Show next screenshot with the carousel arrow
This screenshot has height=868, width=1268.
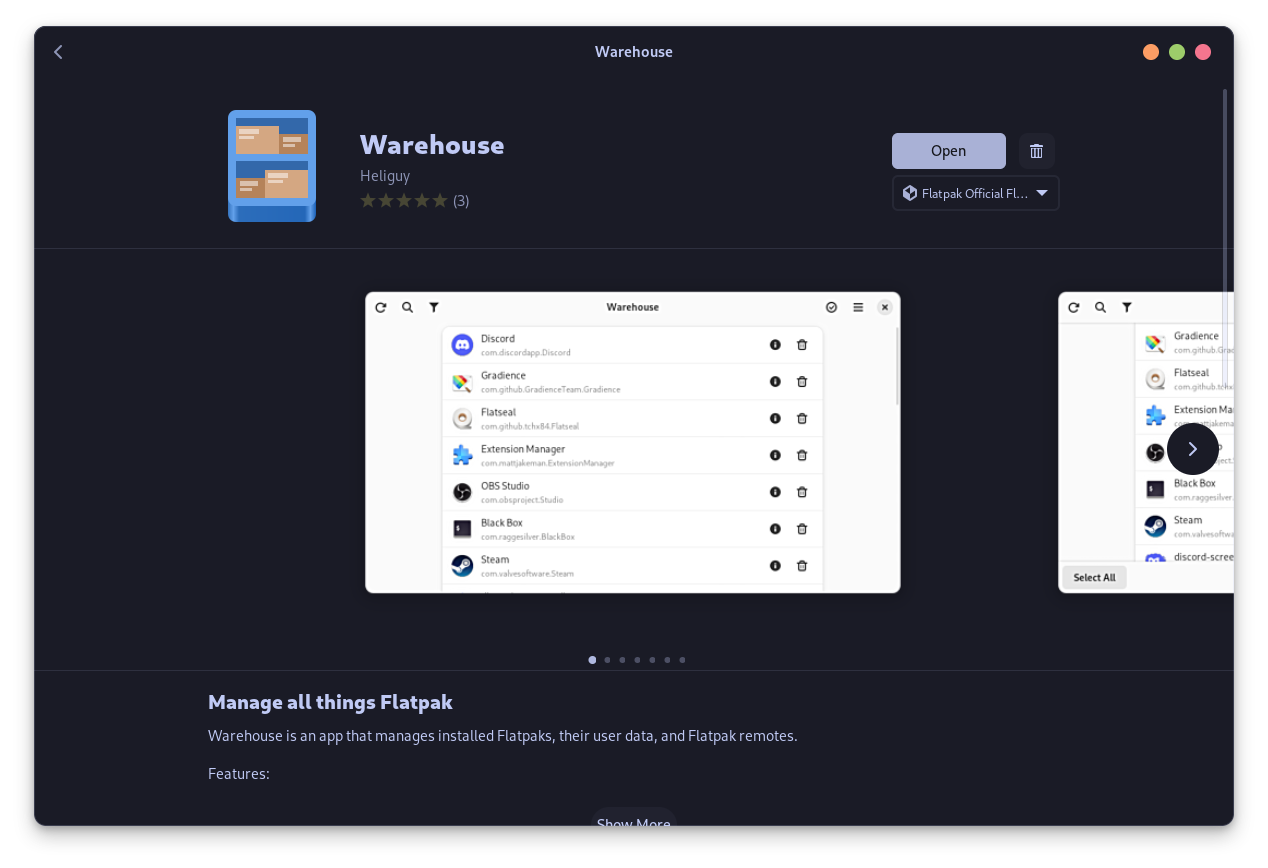click(x=1192, y=448)
